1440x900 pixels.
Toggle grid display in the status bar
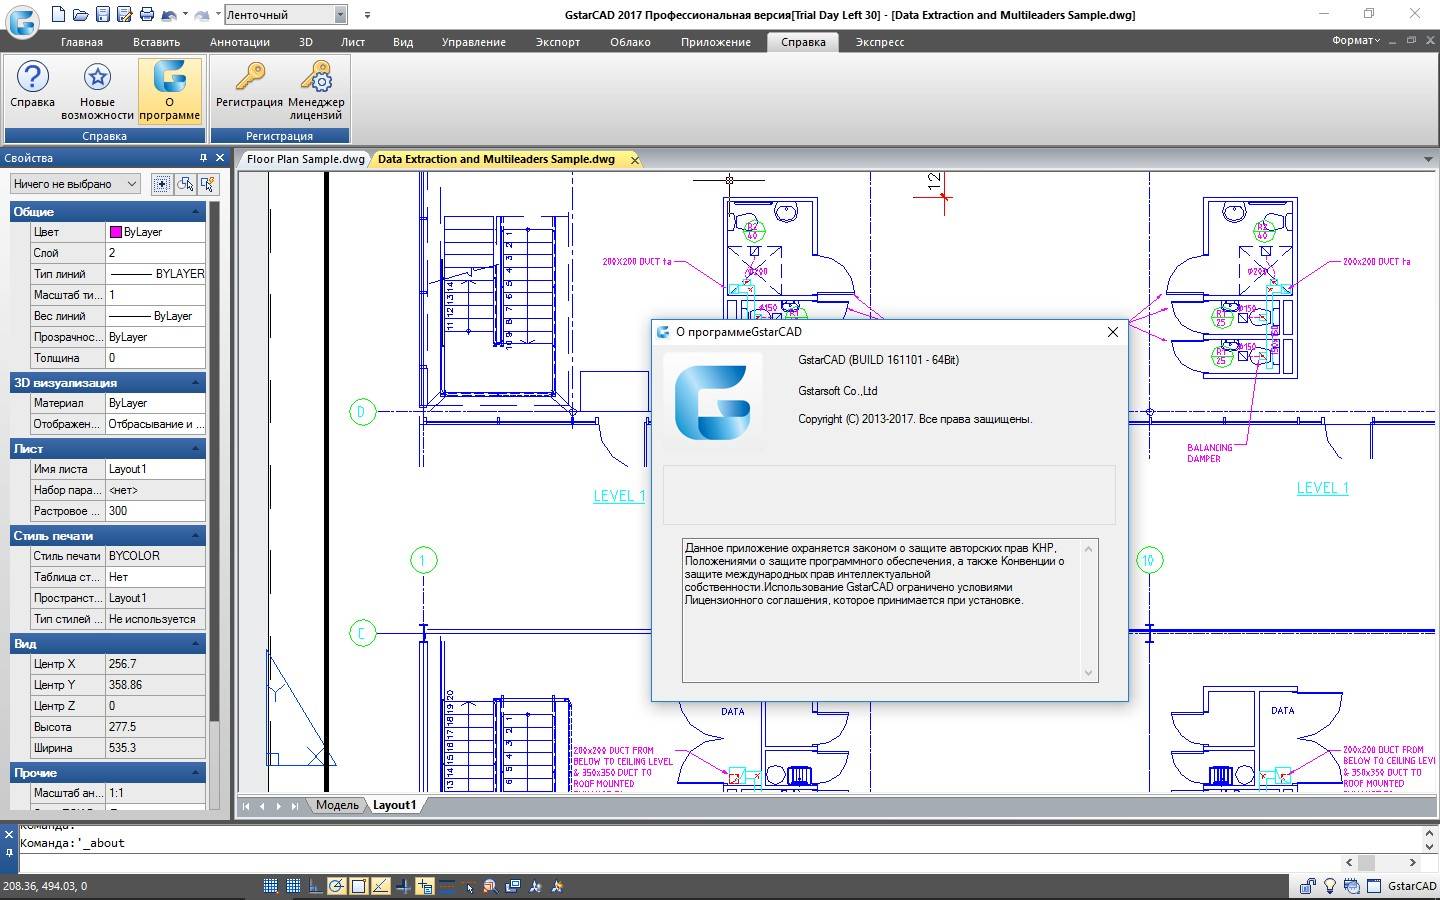click(x=293, y=886)
